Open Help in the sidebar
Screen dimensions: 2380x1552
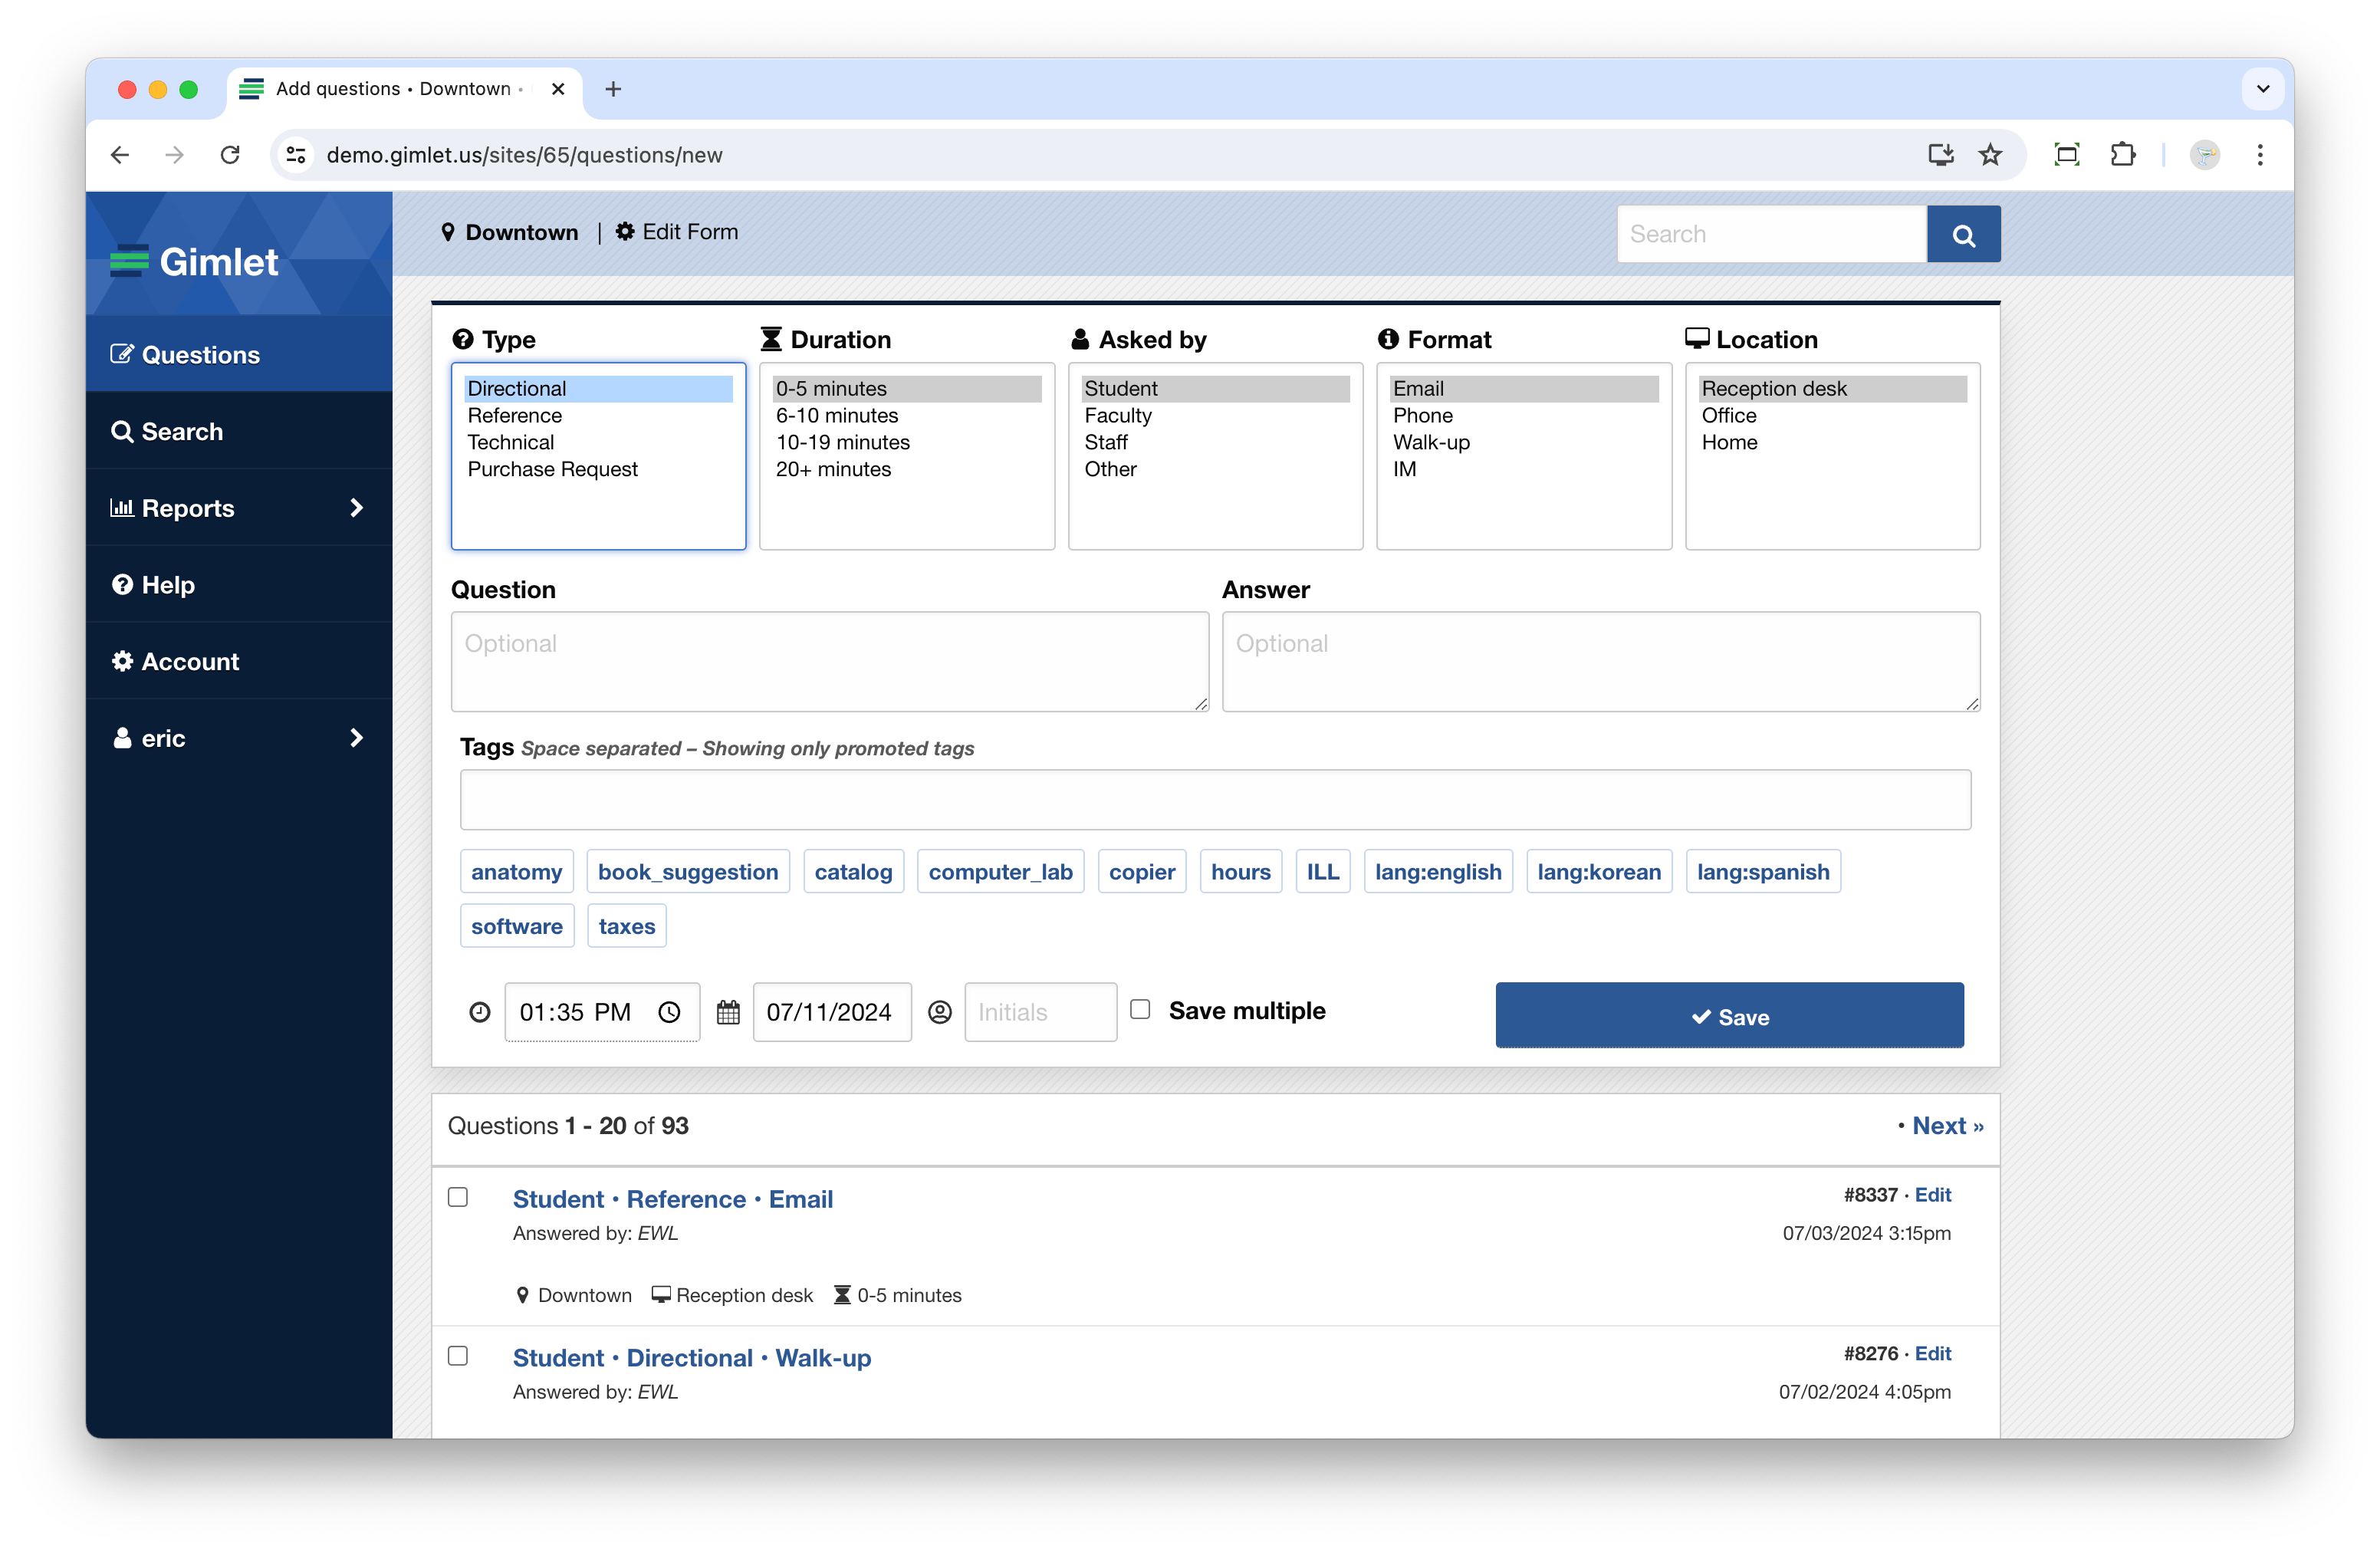[x=239, y=585]
